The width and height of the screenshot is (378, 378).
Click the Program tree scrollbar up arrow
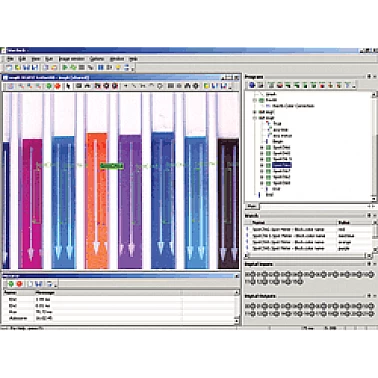pos(374,95)
